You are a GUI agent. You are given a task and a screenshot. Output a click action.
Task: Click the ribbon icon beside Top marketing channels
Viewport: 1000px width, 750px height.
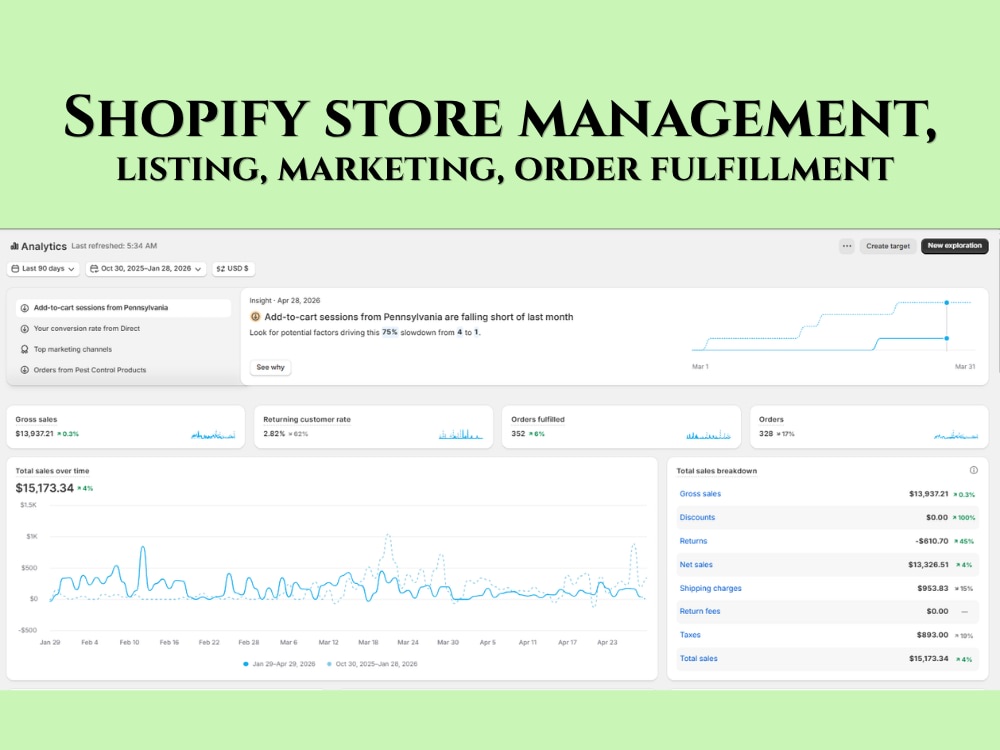pos(24,349)
